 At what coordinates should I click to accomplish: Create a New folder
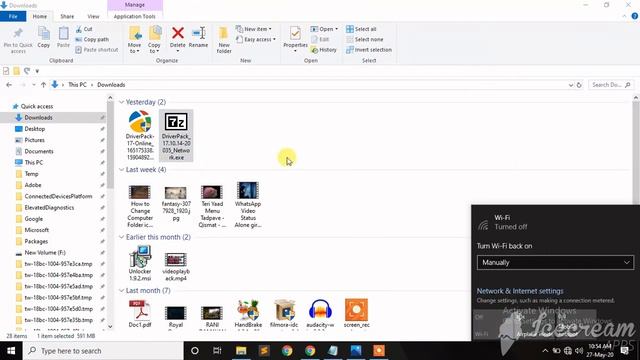224,40
